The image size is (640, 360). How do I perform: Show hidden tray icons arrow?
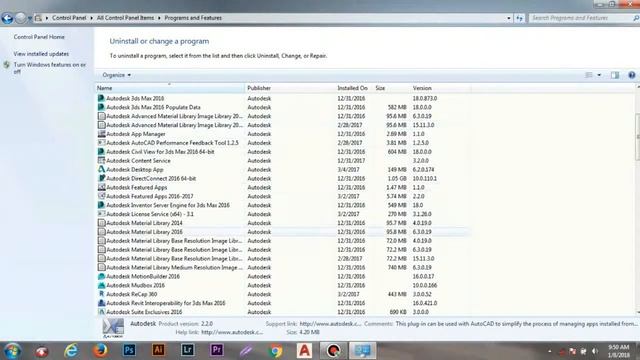pos(550,351)
